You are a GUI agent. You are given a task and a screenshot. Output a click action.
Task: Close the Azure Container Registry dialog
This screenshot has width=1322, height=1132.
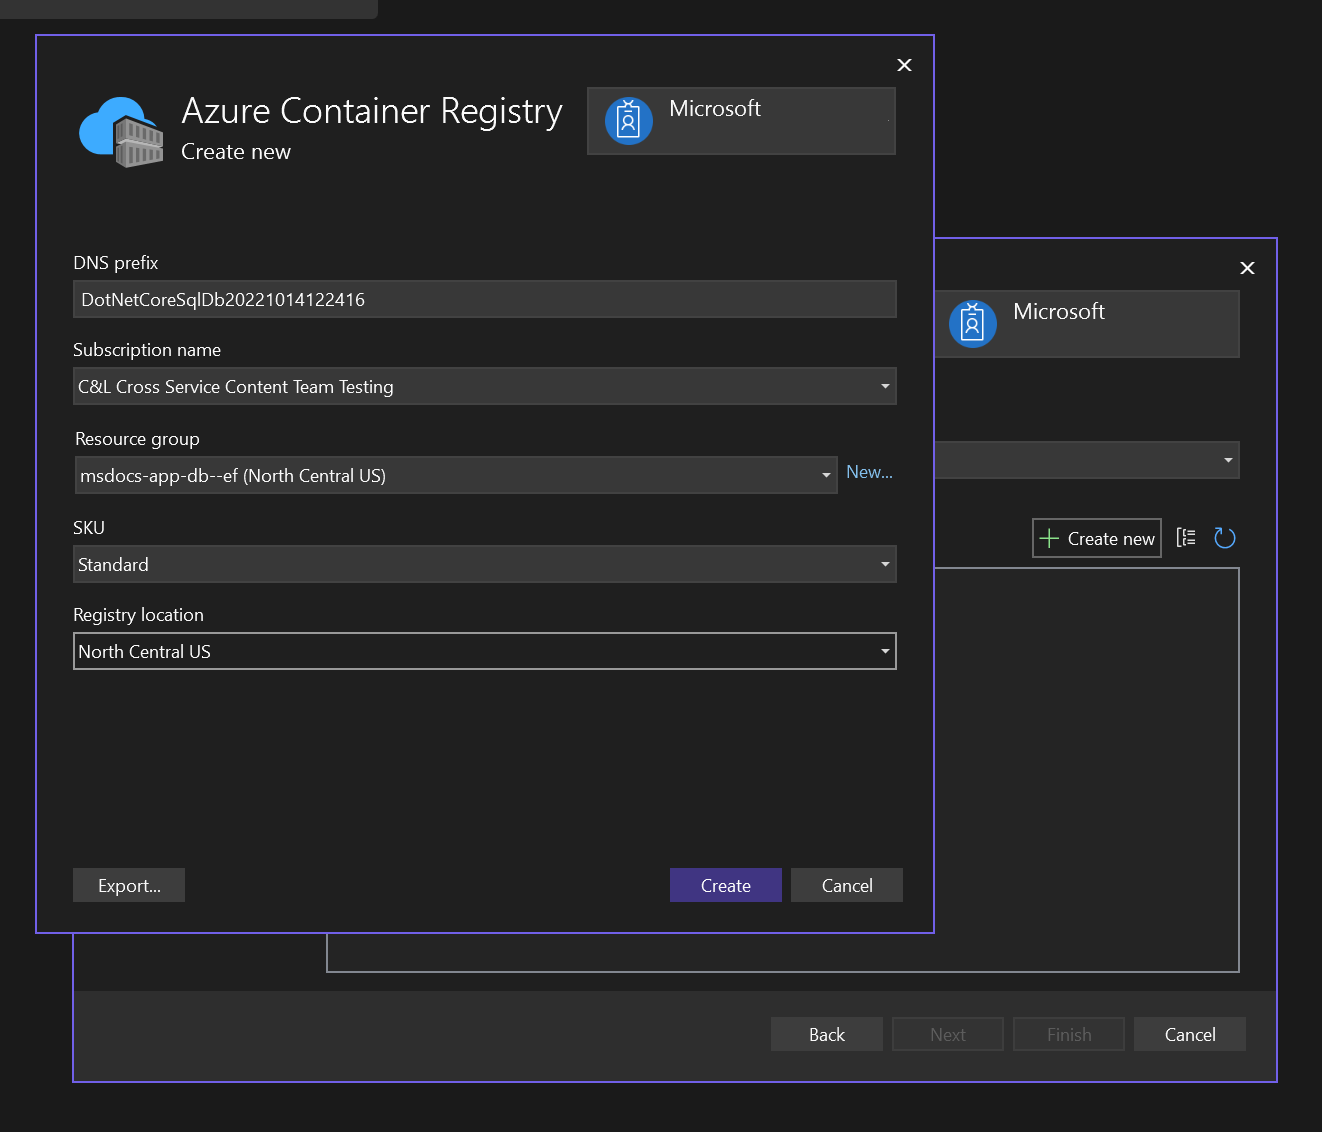point(904,65)
